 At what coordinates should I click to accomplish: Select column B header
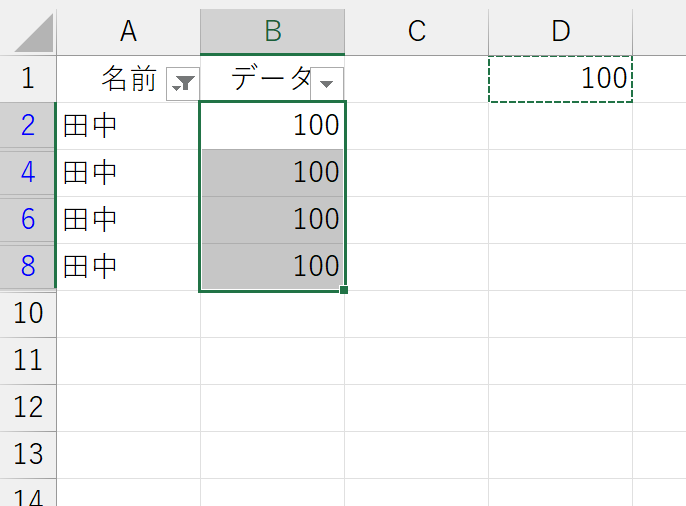tap(272, 29)
